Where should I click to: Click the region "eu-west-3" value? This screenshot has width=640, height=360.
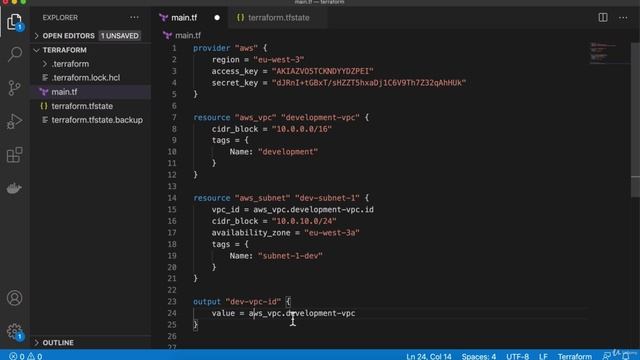[279, 60]
